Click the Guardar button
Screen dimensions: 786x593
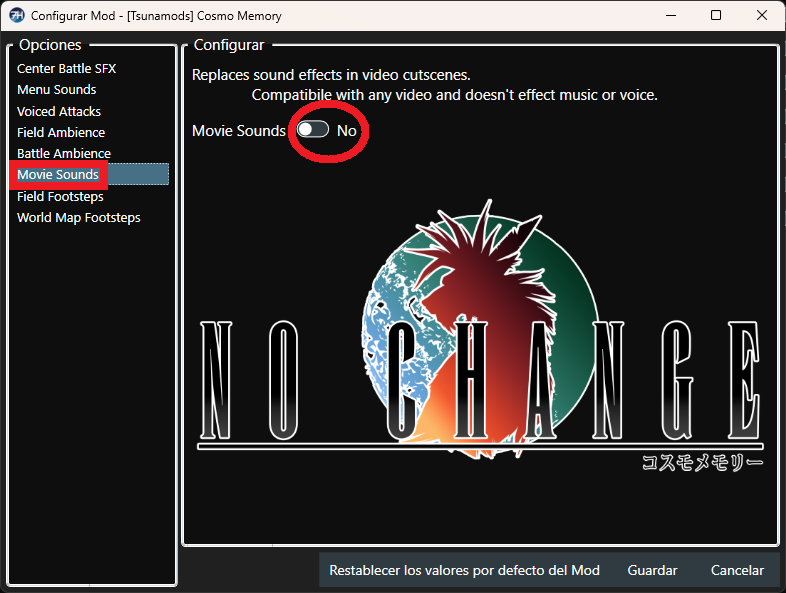pyautogui.click(x=652, y=570)
